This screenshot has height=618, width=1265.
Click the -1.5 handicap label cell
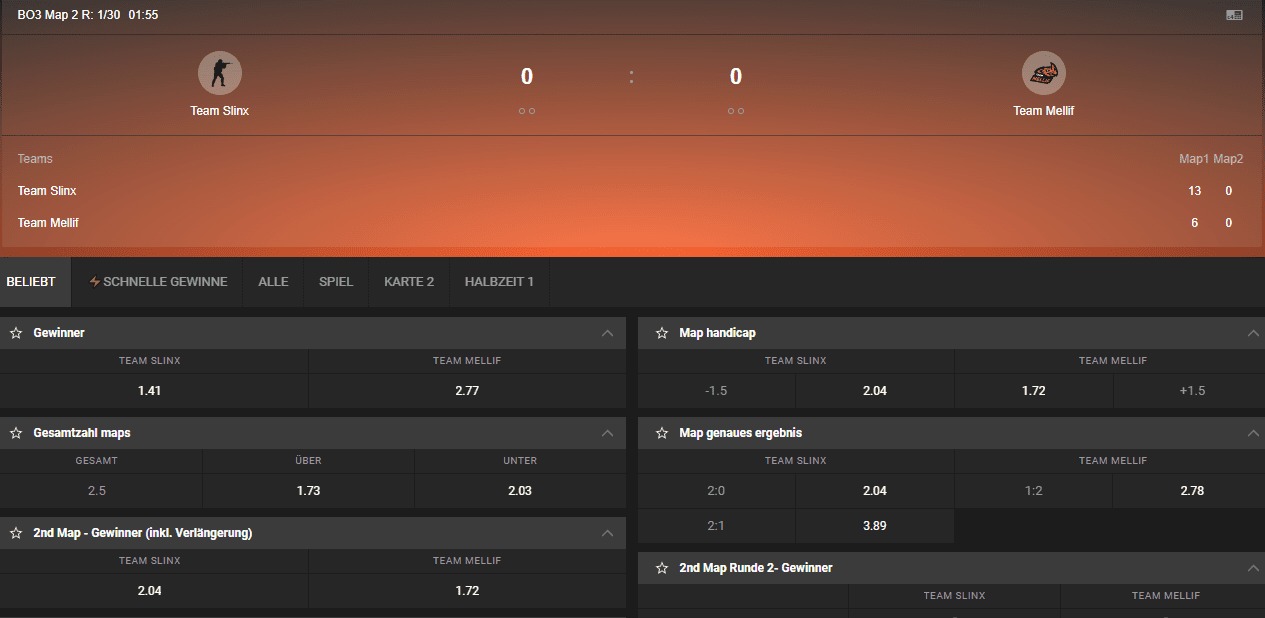pyautogui.click(x=716, y=391)
